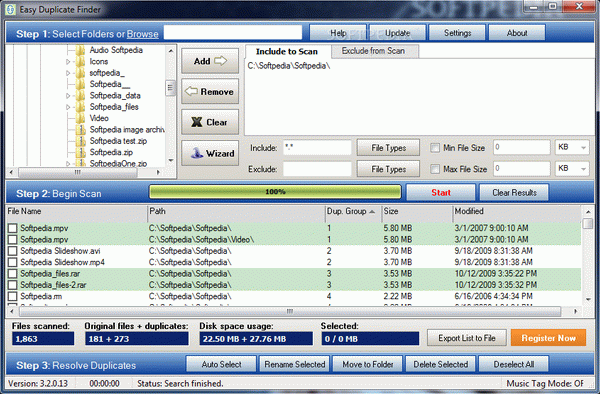The image size is (600, 394).
Task: Click the Exclude pattern input field
Action: [x=317, y=169]
